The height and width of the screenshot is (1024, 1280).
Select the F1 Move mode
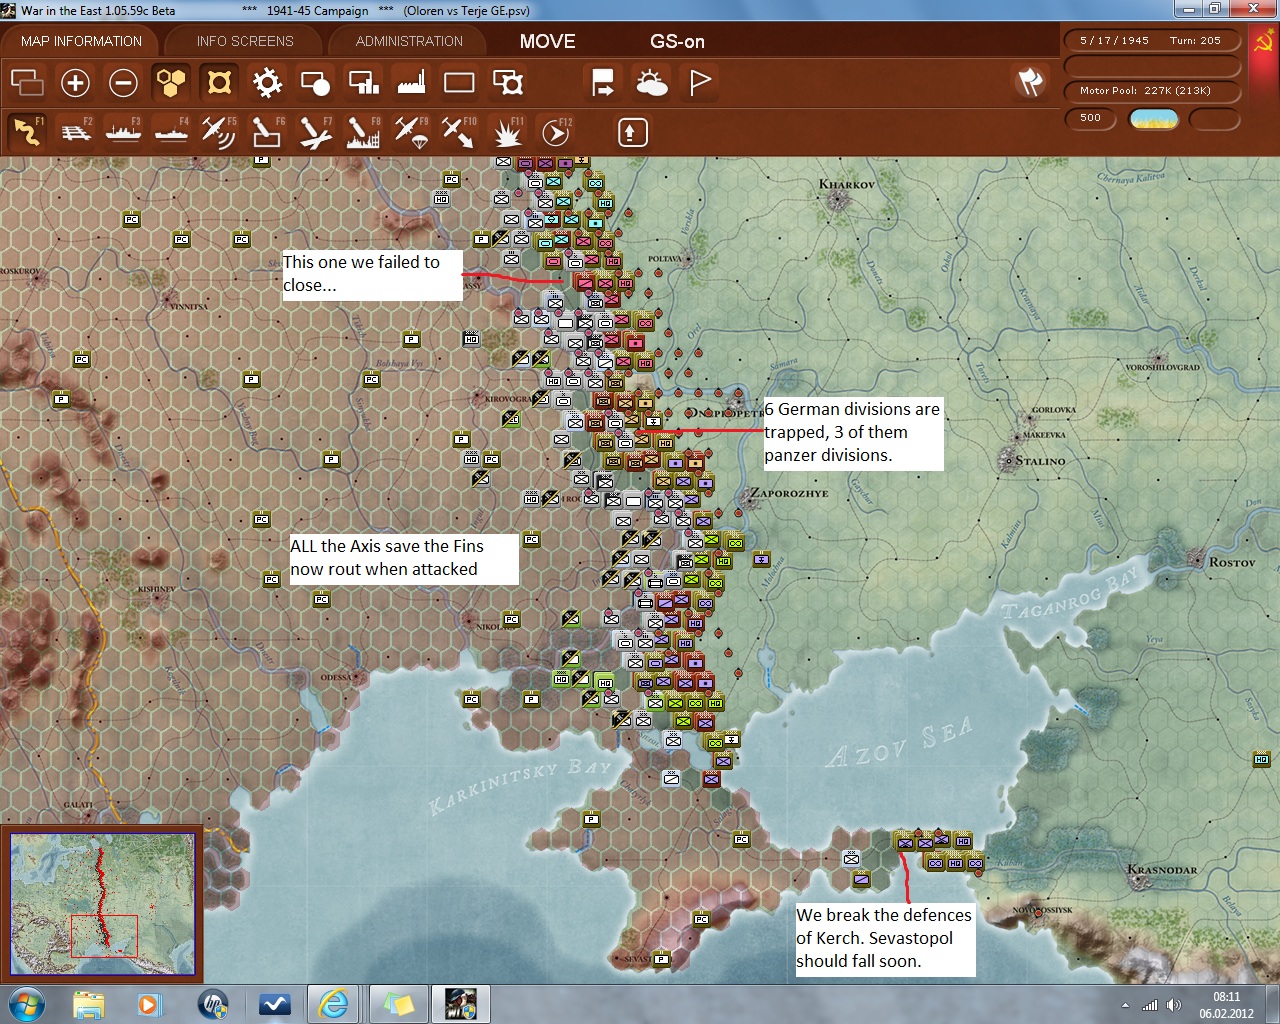tap(27, 132)
